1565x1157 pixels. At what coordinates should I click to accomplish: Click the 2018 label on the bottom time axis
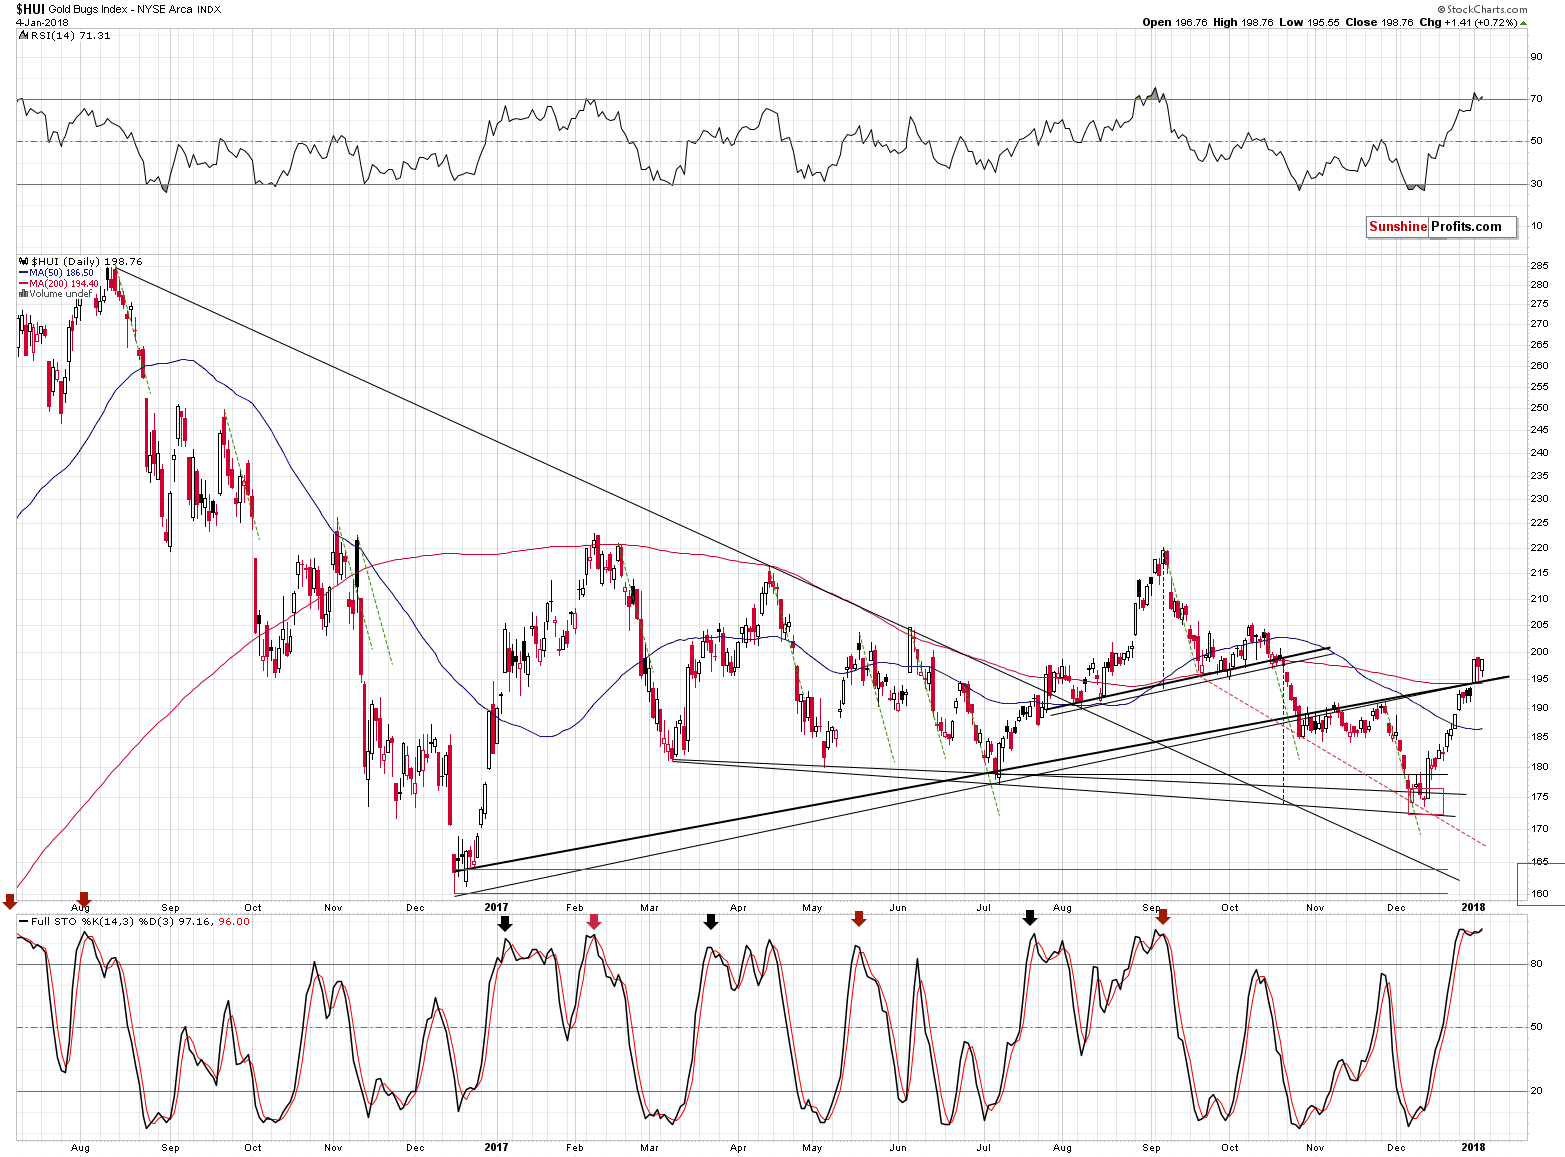pos(1472,1148)
